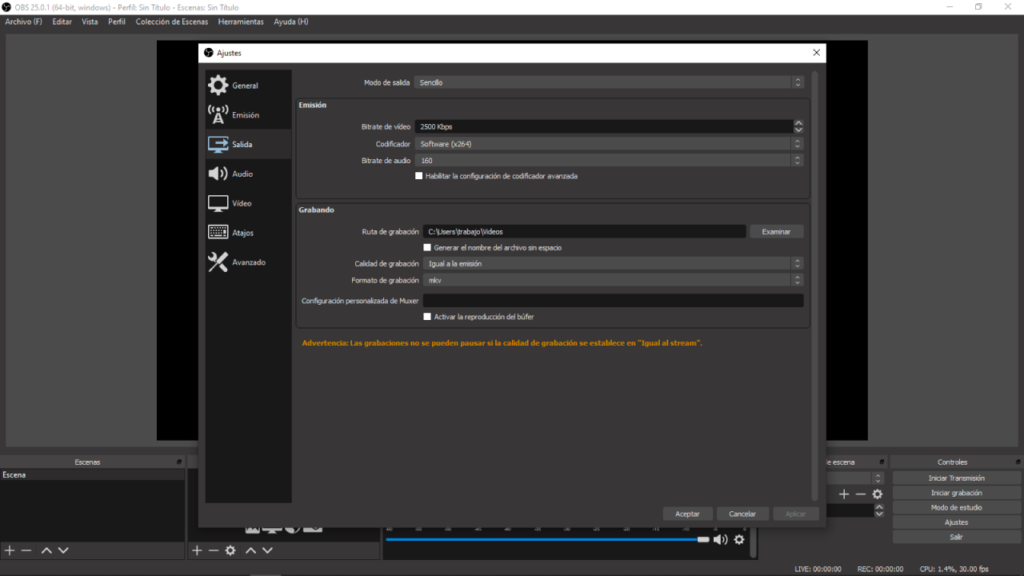This screenshot has height=576, width=1024.
Task: Click the Examinar browse button
Action: (x=776, y=232)
